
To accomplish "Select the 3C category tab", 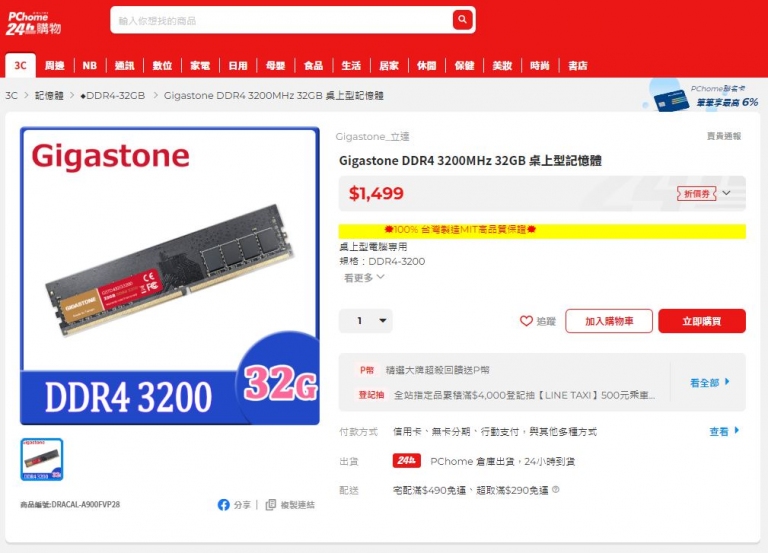I will pyautogui.click(x=21, y=66).
